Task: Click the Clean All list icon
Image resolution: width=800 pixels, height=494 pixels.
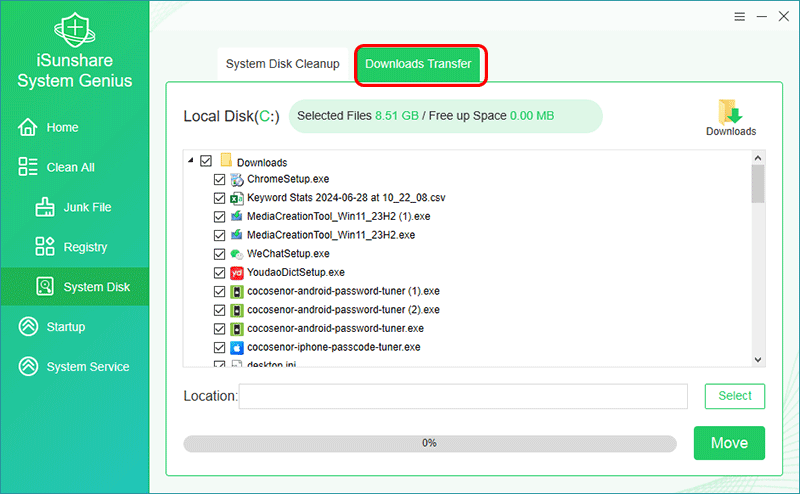Action: 28,167
